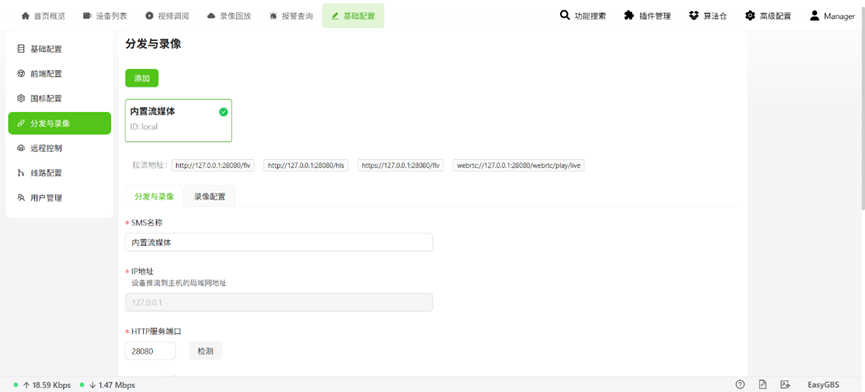Open the 设备列表 device list page
This screenshot has height=392, width=865.
coord(105,16)
